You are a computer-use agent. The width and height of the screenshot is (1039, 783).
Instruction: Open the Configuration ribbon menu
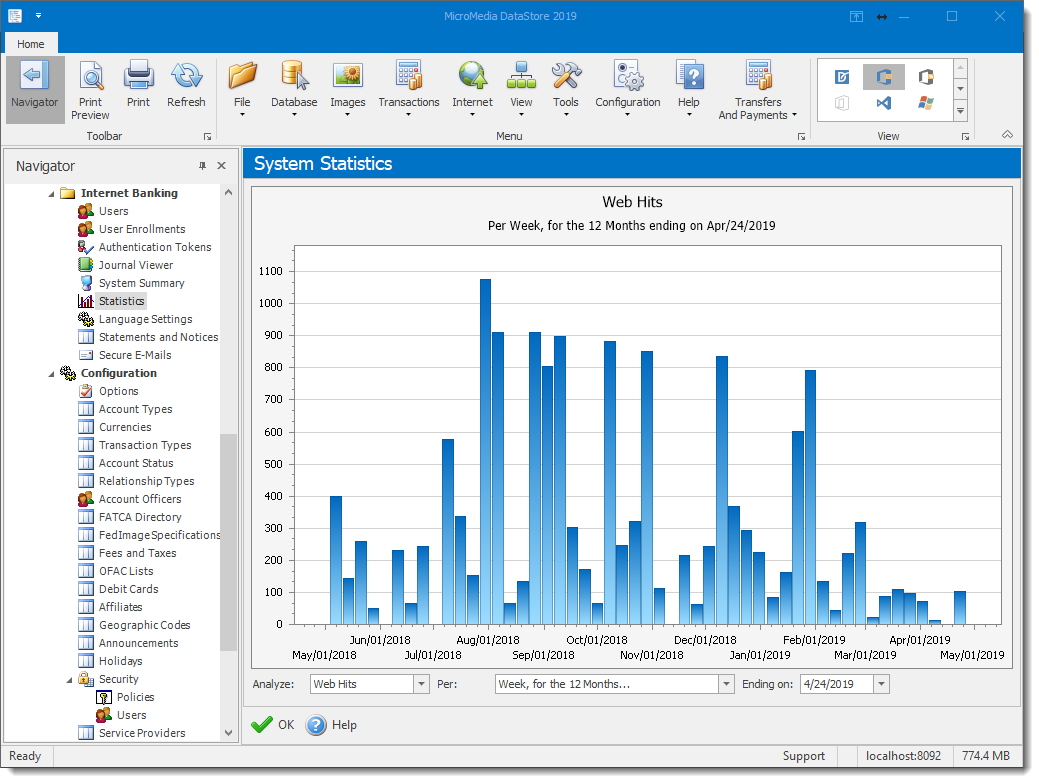pos(628,89)
